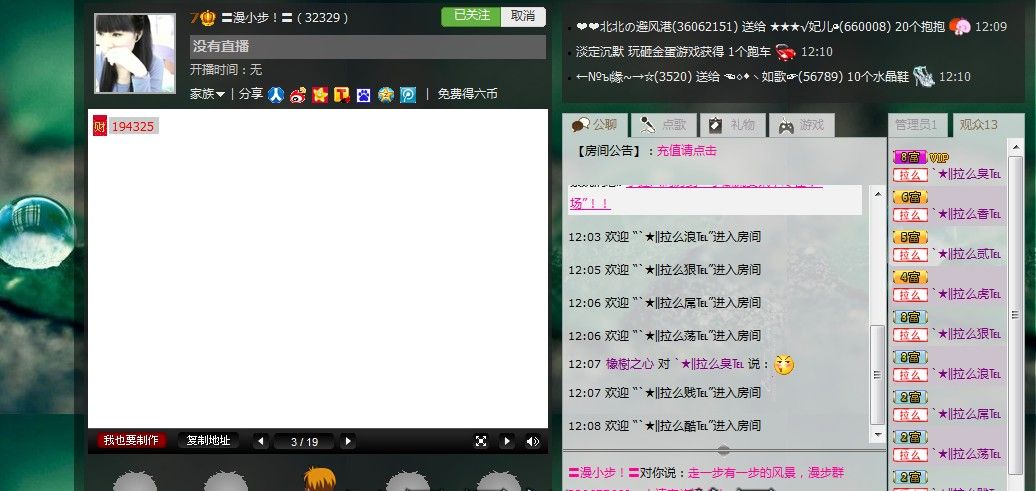
Task: Open the 游戏 games tab
Action: click(x=801, y=125)
